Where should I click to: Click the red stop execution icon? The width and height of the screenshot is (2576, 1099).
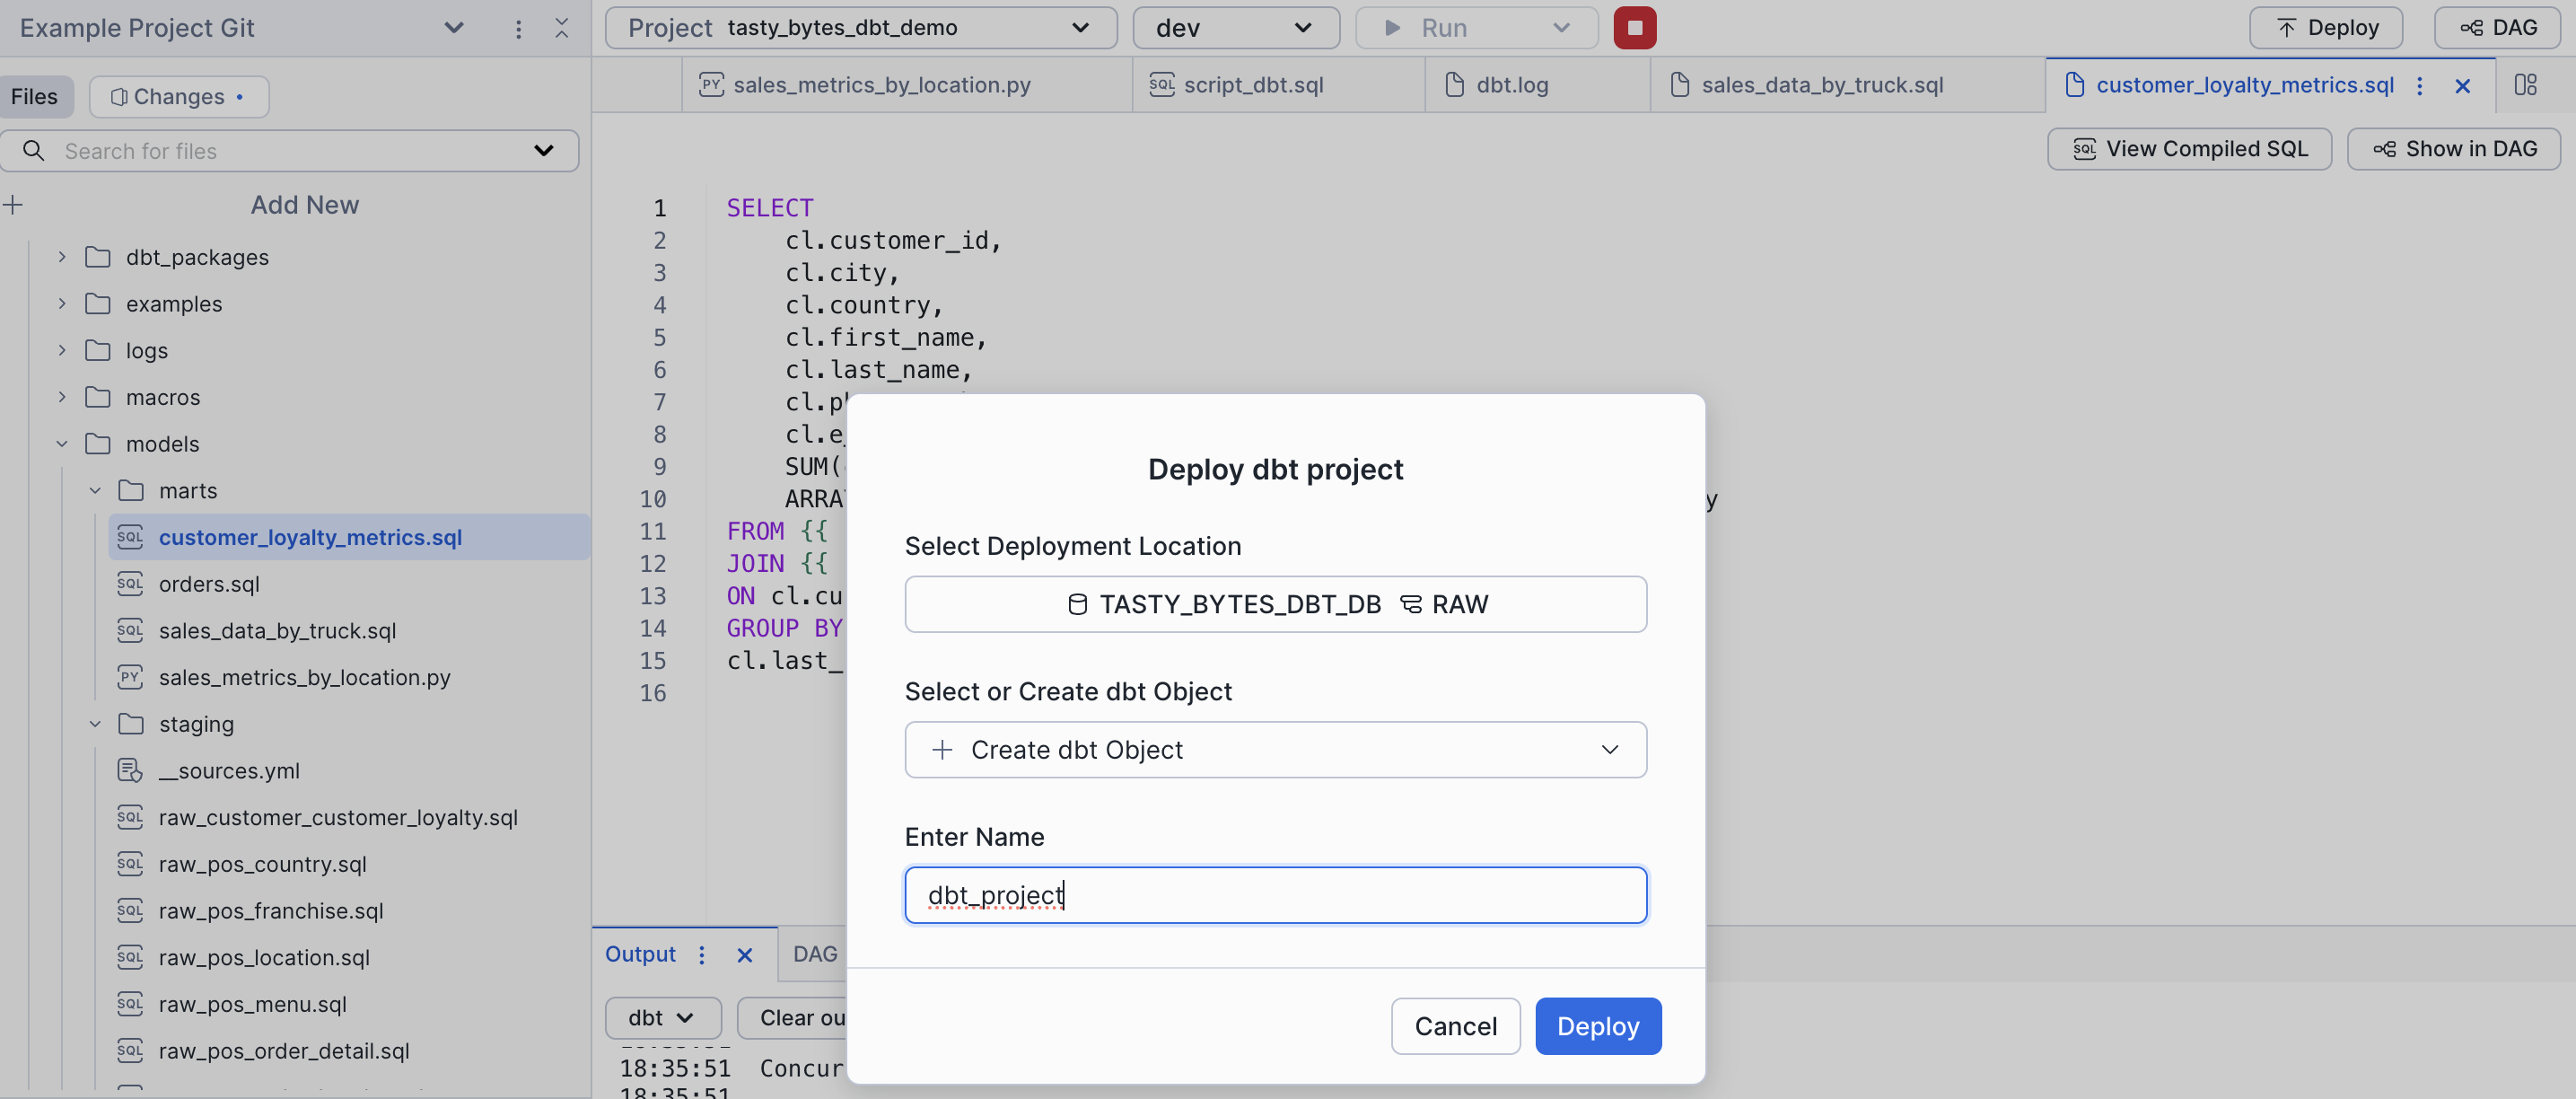point(1634,28)
